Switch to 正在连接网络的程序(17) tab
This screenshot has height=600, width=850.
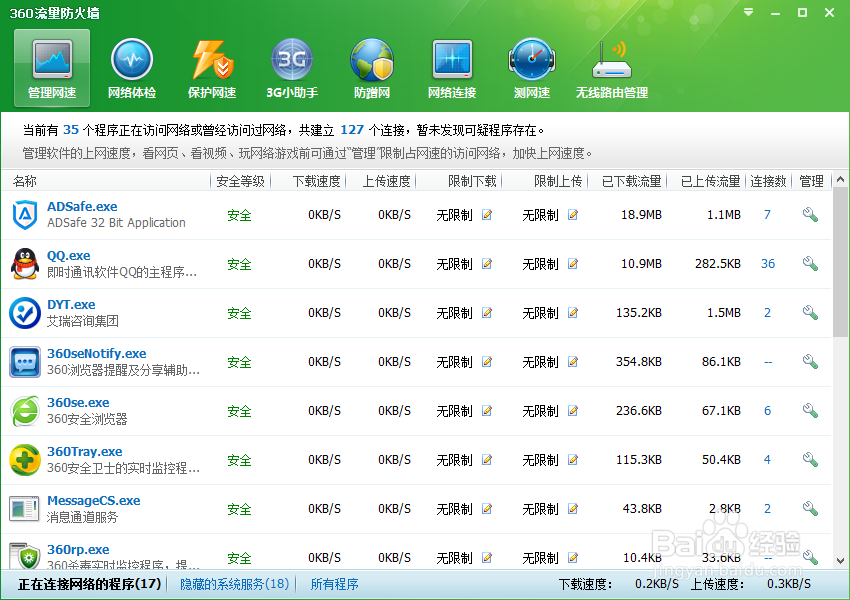coord(90,584)
